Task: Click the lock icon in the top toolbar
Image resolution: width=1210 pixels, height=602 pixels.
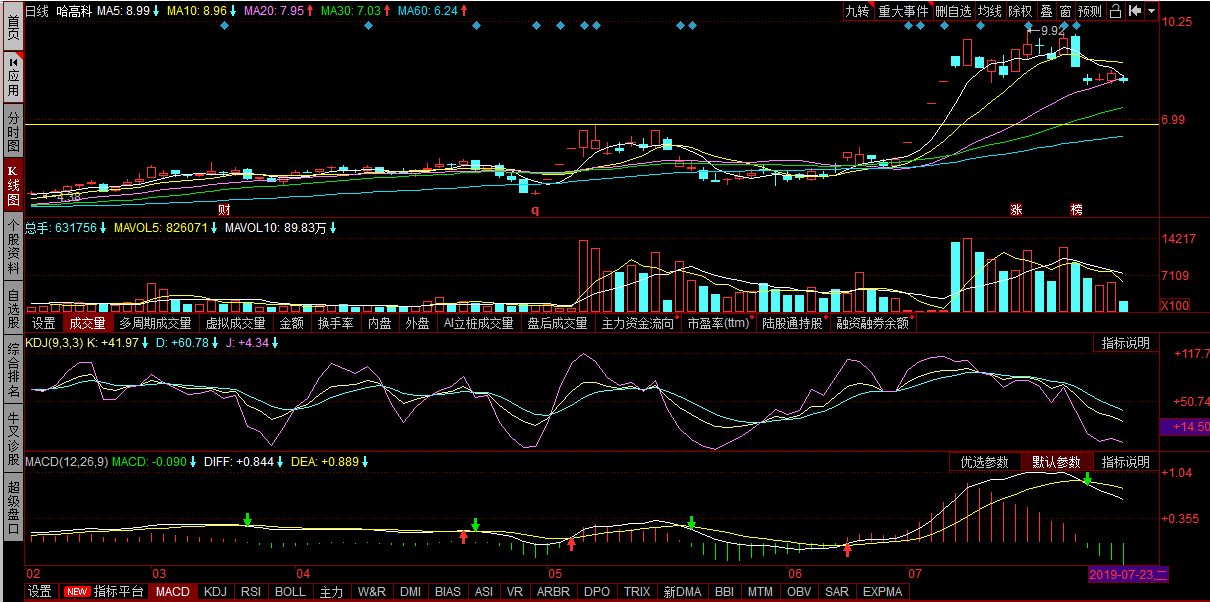Action: [x=1115, y=11]
